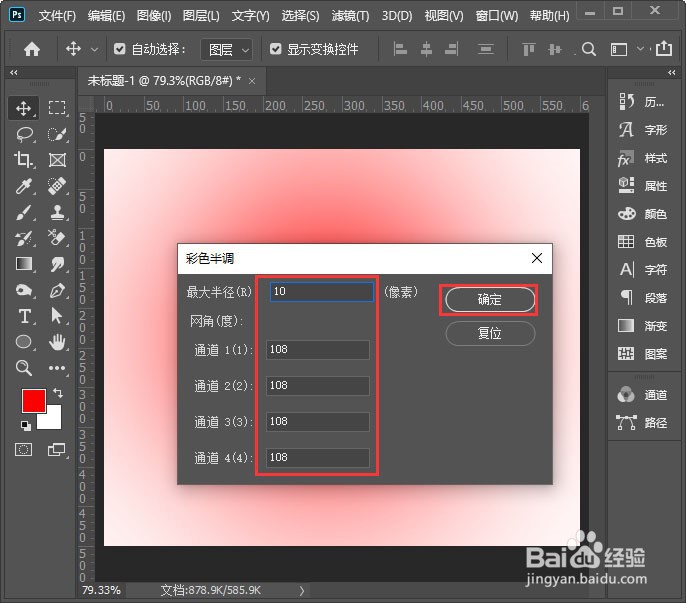Change the screen mode icon

tap(57, 449)
